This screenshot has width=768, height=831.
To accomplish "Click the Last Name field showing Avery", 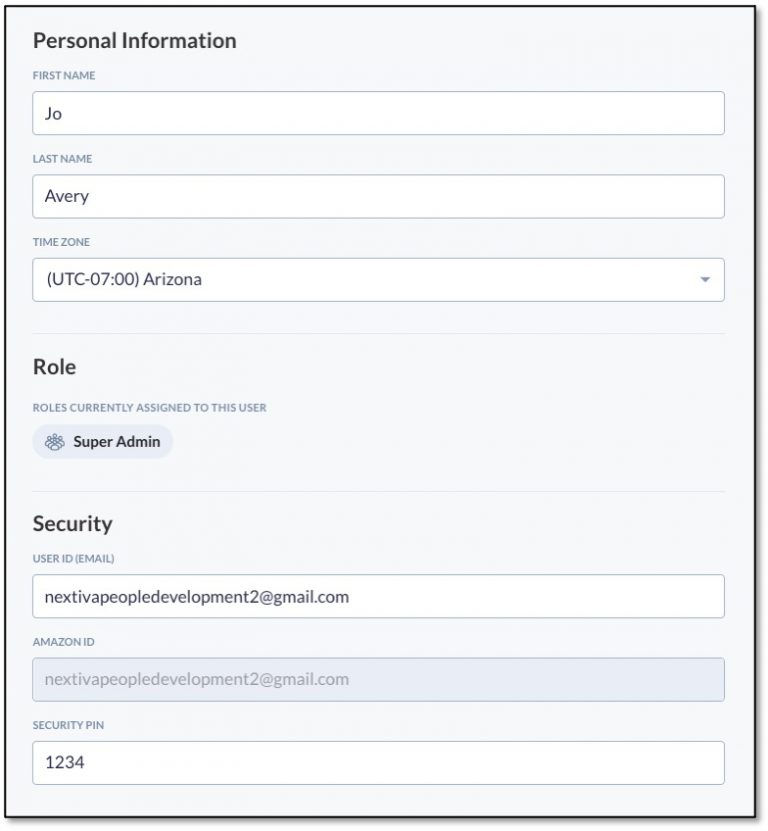I will pos(380,196).
